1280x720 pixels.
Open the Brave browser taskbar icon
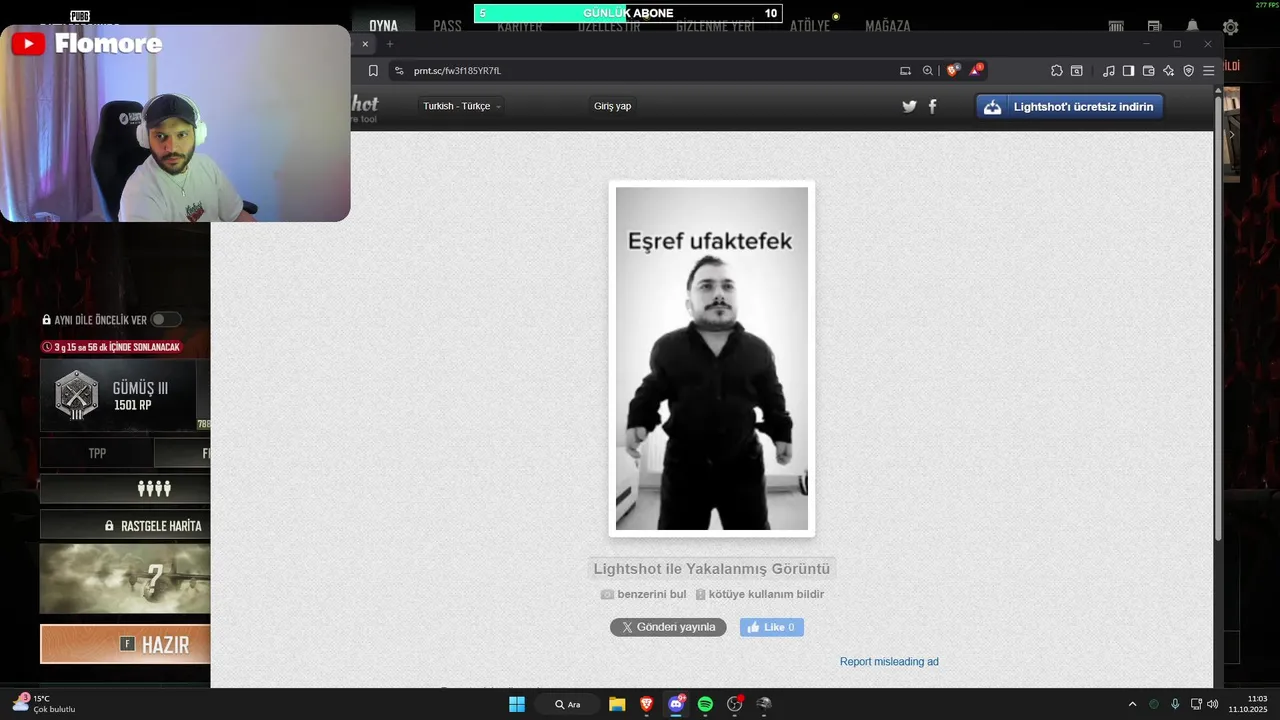click(646, 704)
